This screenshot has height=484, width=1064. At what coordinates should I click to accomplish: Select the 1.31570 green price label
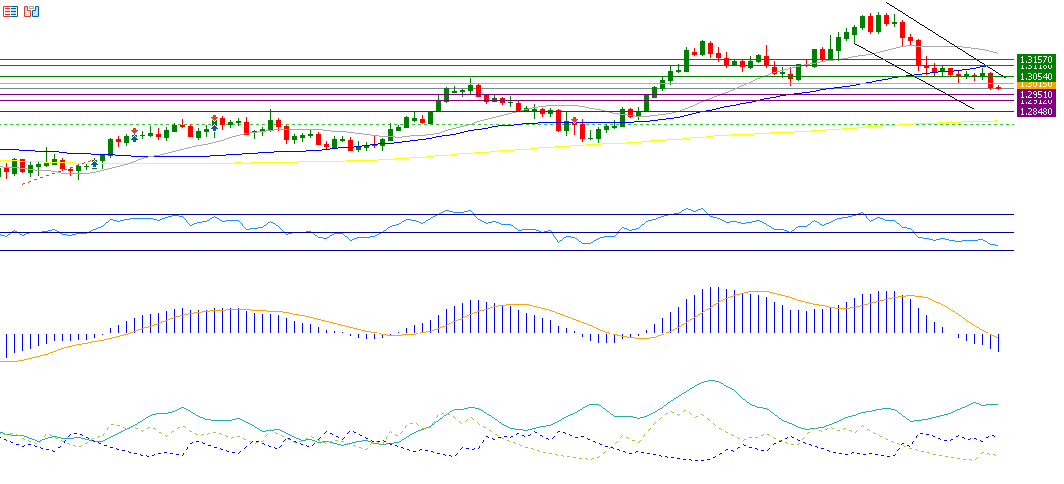[1034, 60]
